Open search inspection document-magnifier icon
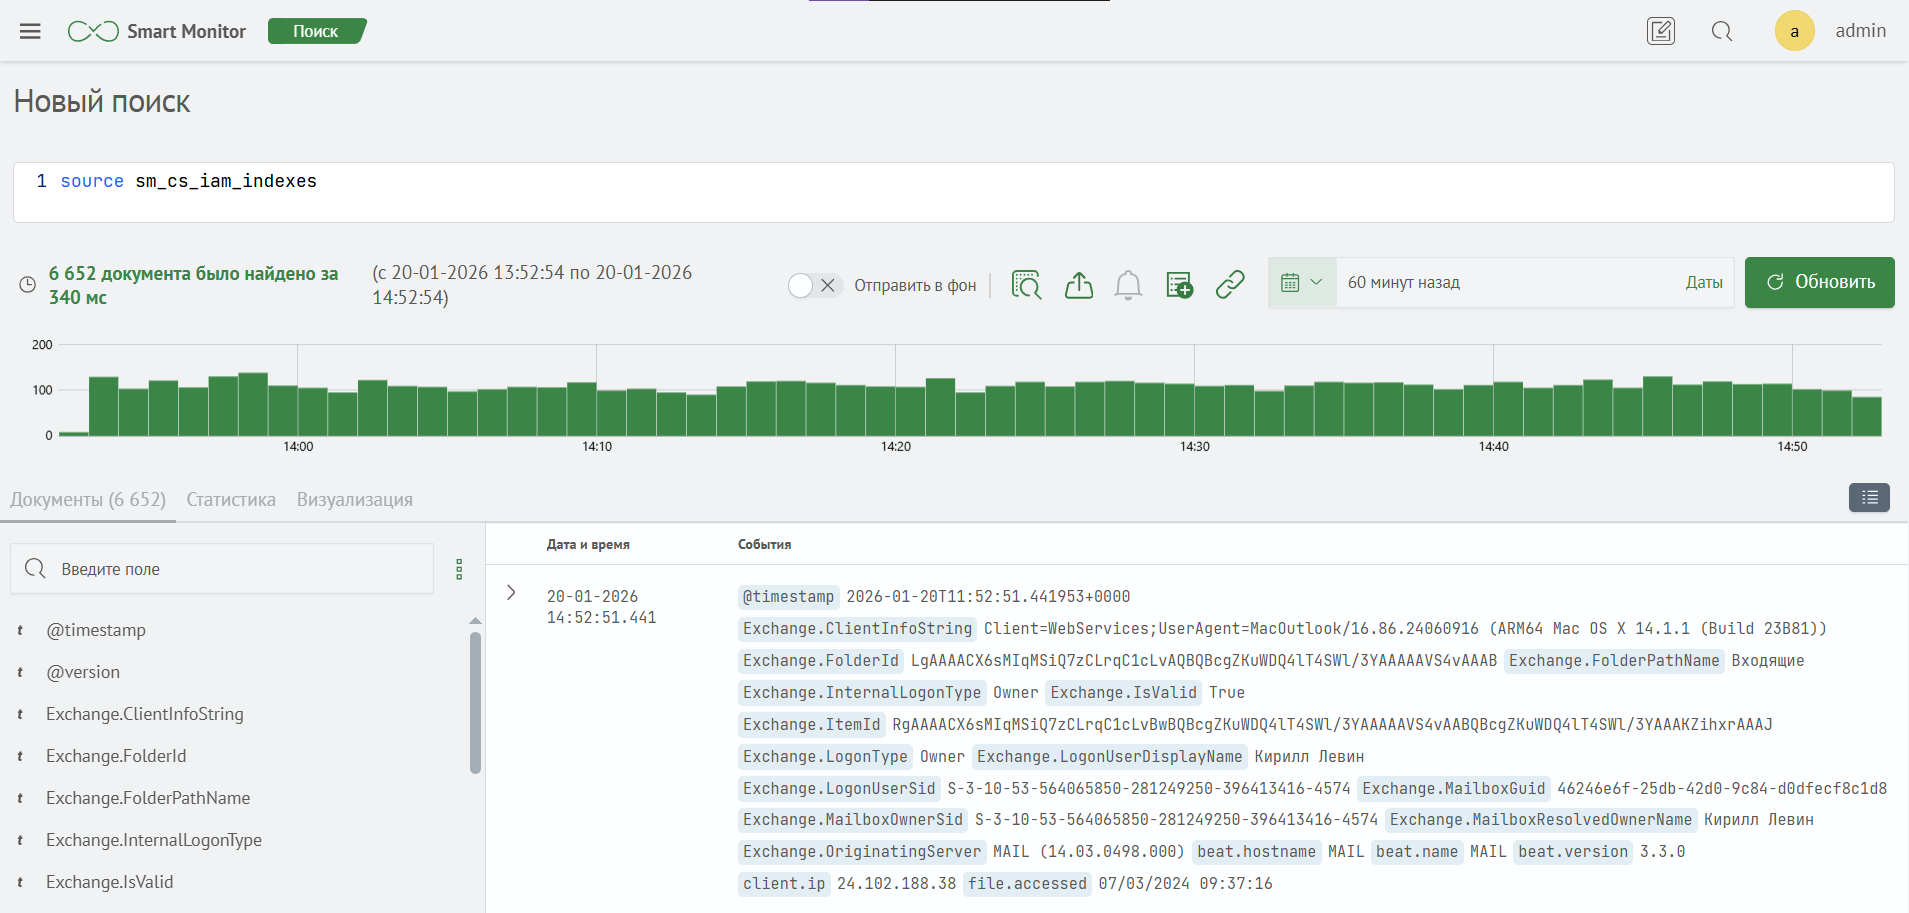1909x913 pixels. (1026, 284)
